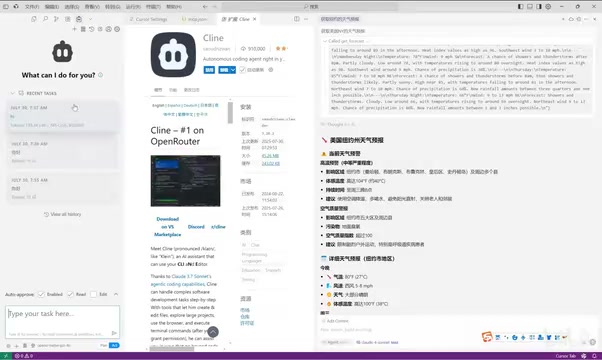602x360 pixels.
Task: Toggle primary side bar layout icon
Action: pyautogui.click(x=521, y=7)
